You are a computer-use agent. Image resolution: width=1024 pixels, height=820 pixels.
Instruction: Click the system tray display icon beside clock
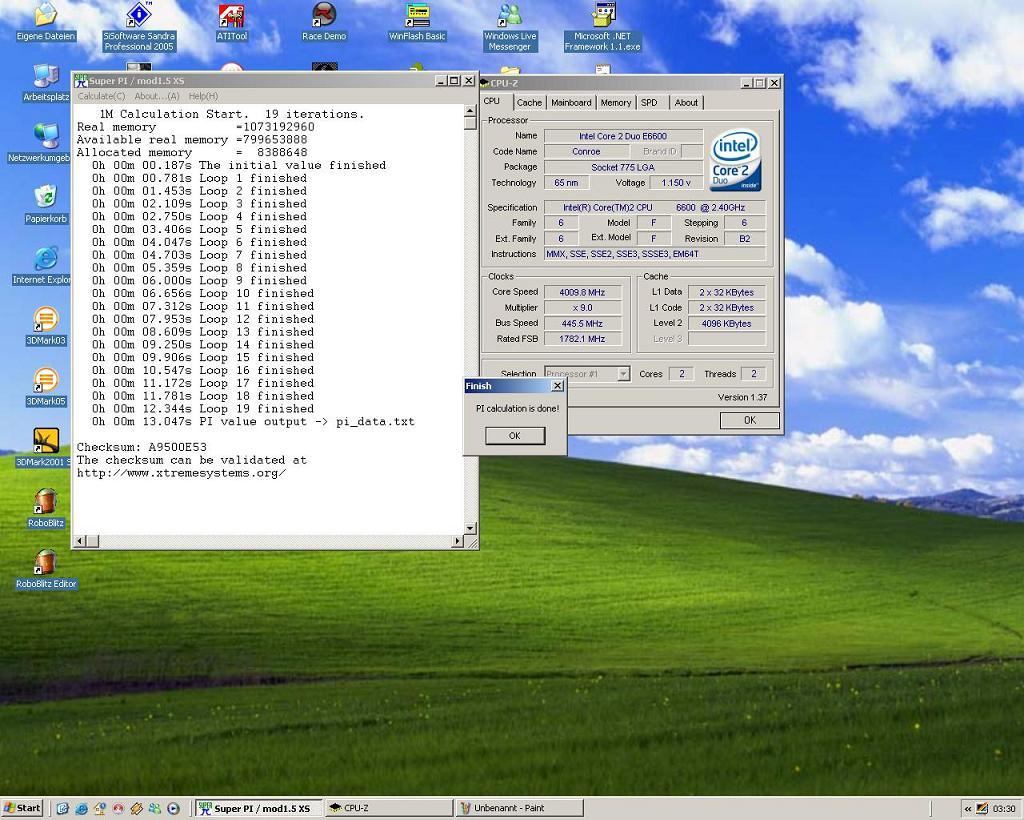pos(982,808)
